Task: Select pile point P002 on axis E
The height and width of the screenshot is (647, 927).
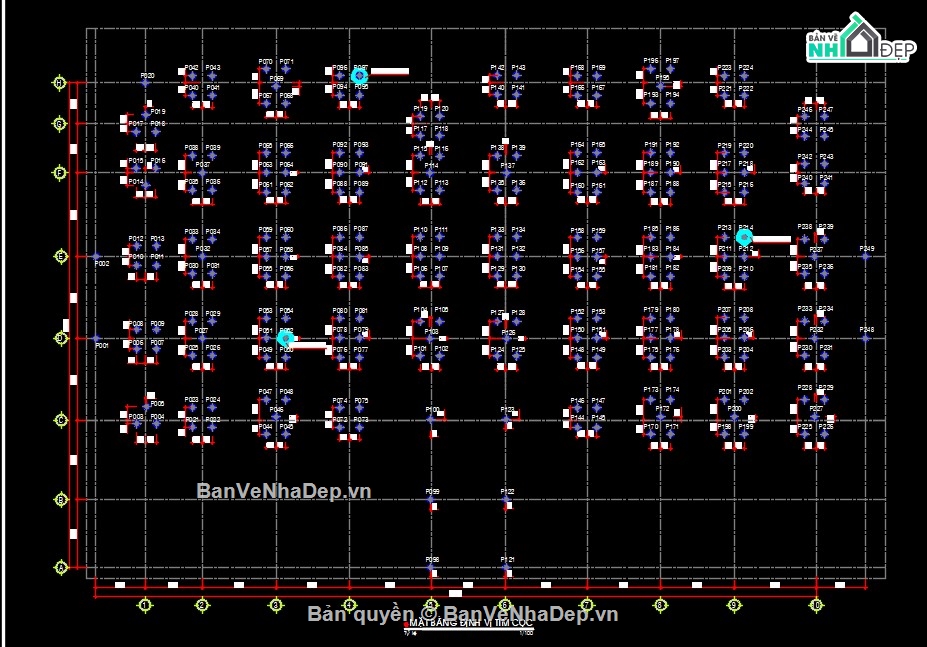Action: [97, 256]
